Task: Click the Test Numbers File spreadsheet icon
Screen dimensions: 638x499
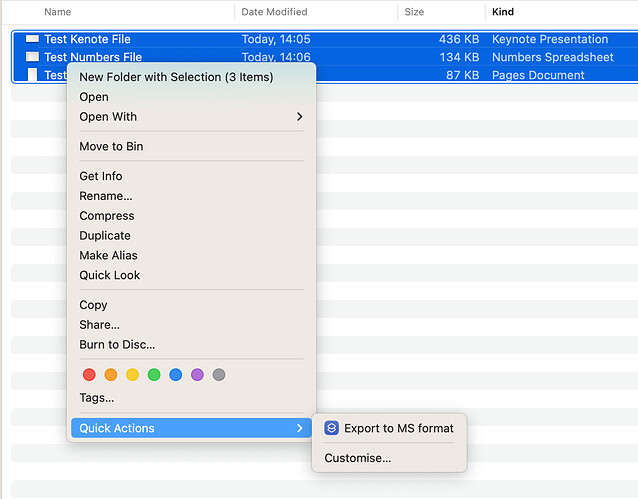Action: tap(33, 57)
